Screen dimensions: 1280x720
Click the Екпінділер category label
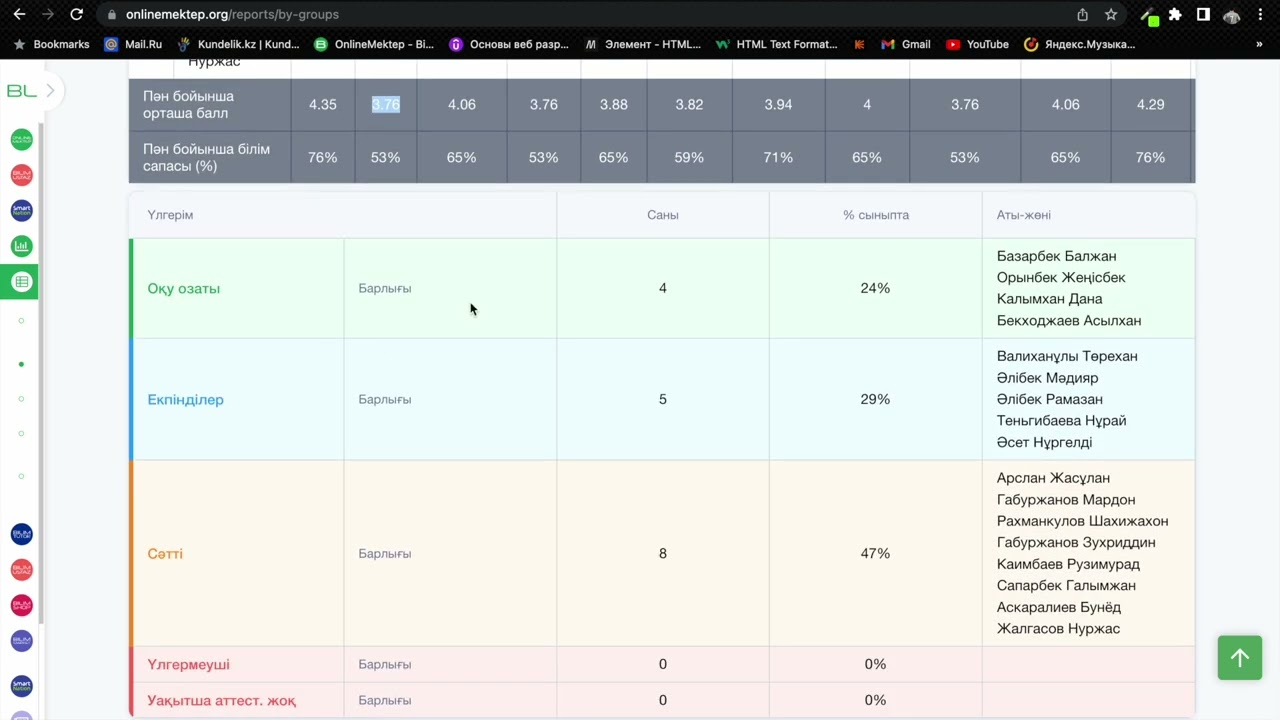click(186, 399)
